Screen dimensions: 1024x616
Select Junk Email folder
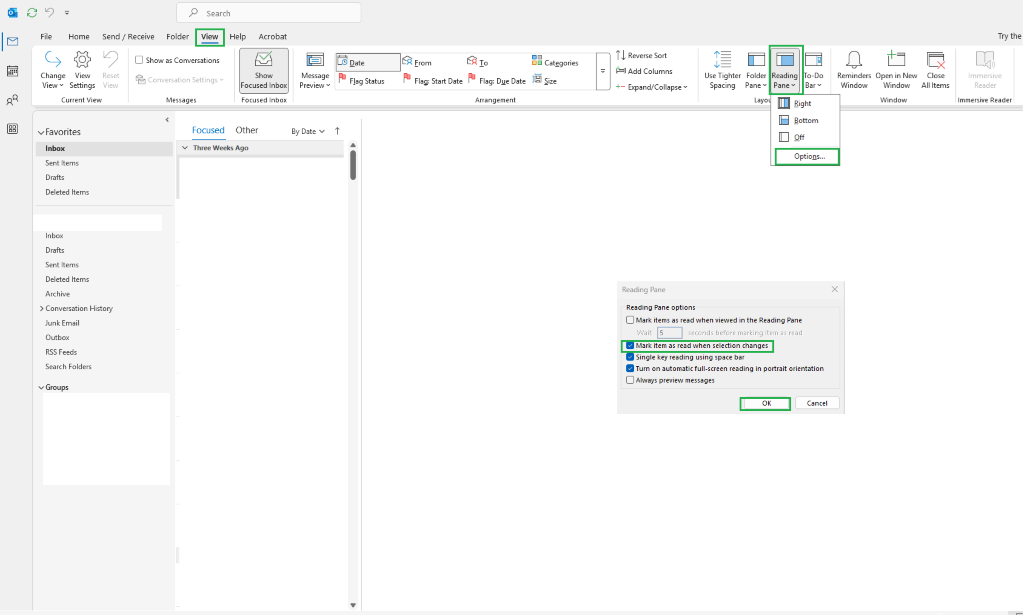coord(62,323)
